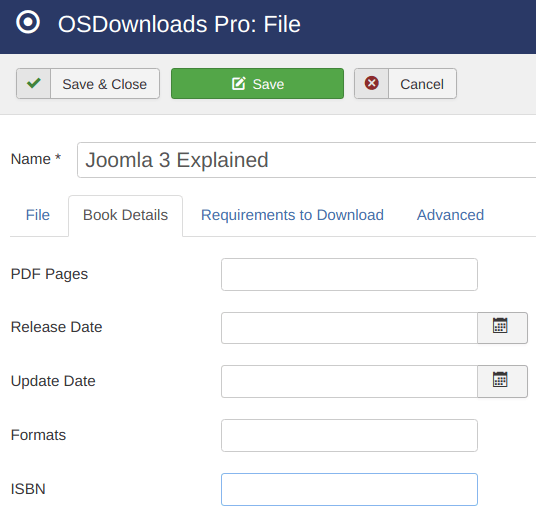Click the 'OSDownloads Pro: File' page title
536x512 pixels.
(179, 24)
